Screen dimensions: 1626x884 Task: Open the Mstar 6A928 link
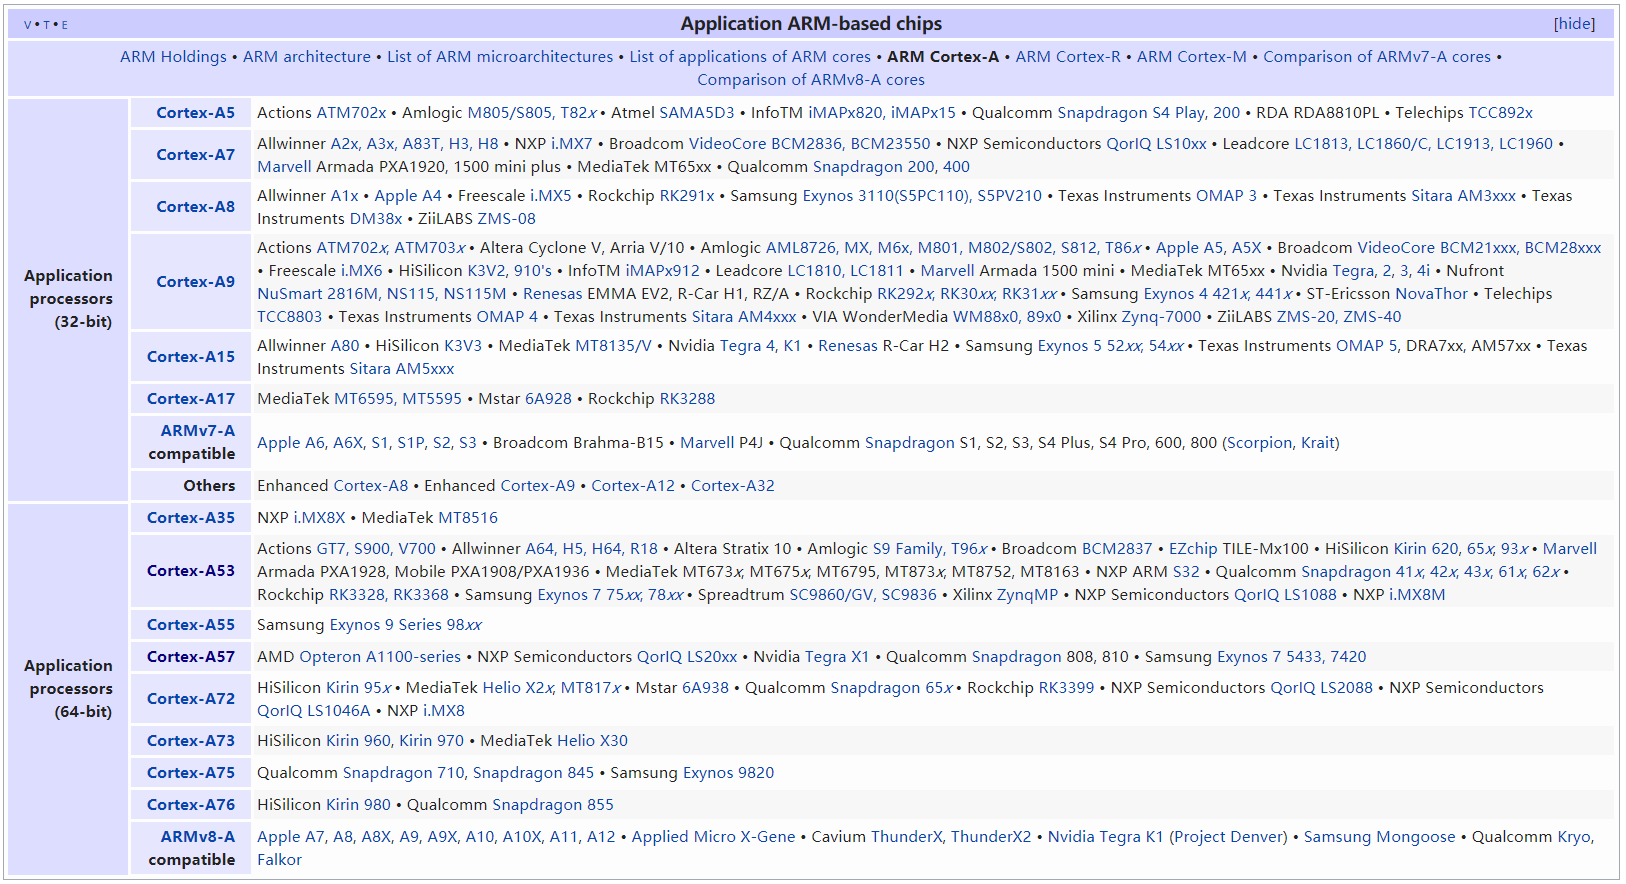pos(548,399)
